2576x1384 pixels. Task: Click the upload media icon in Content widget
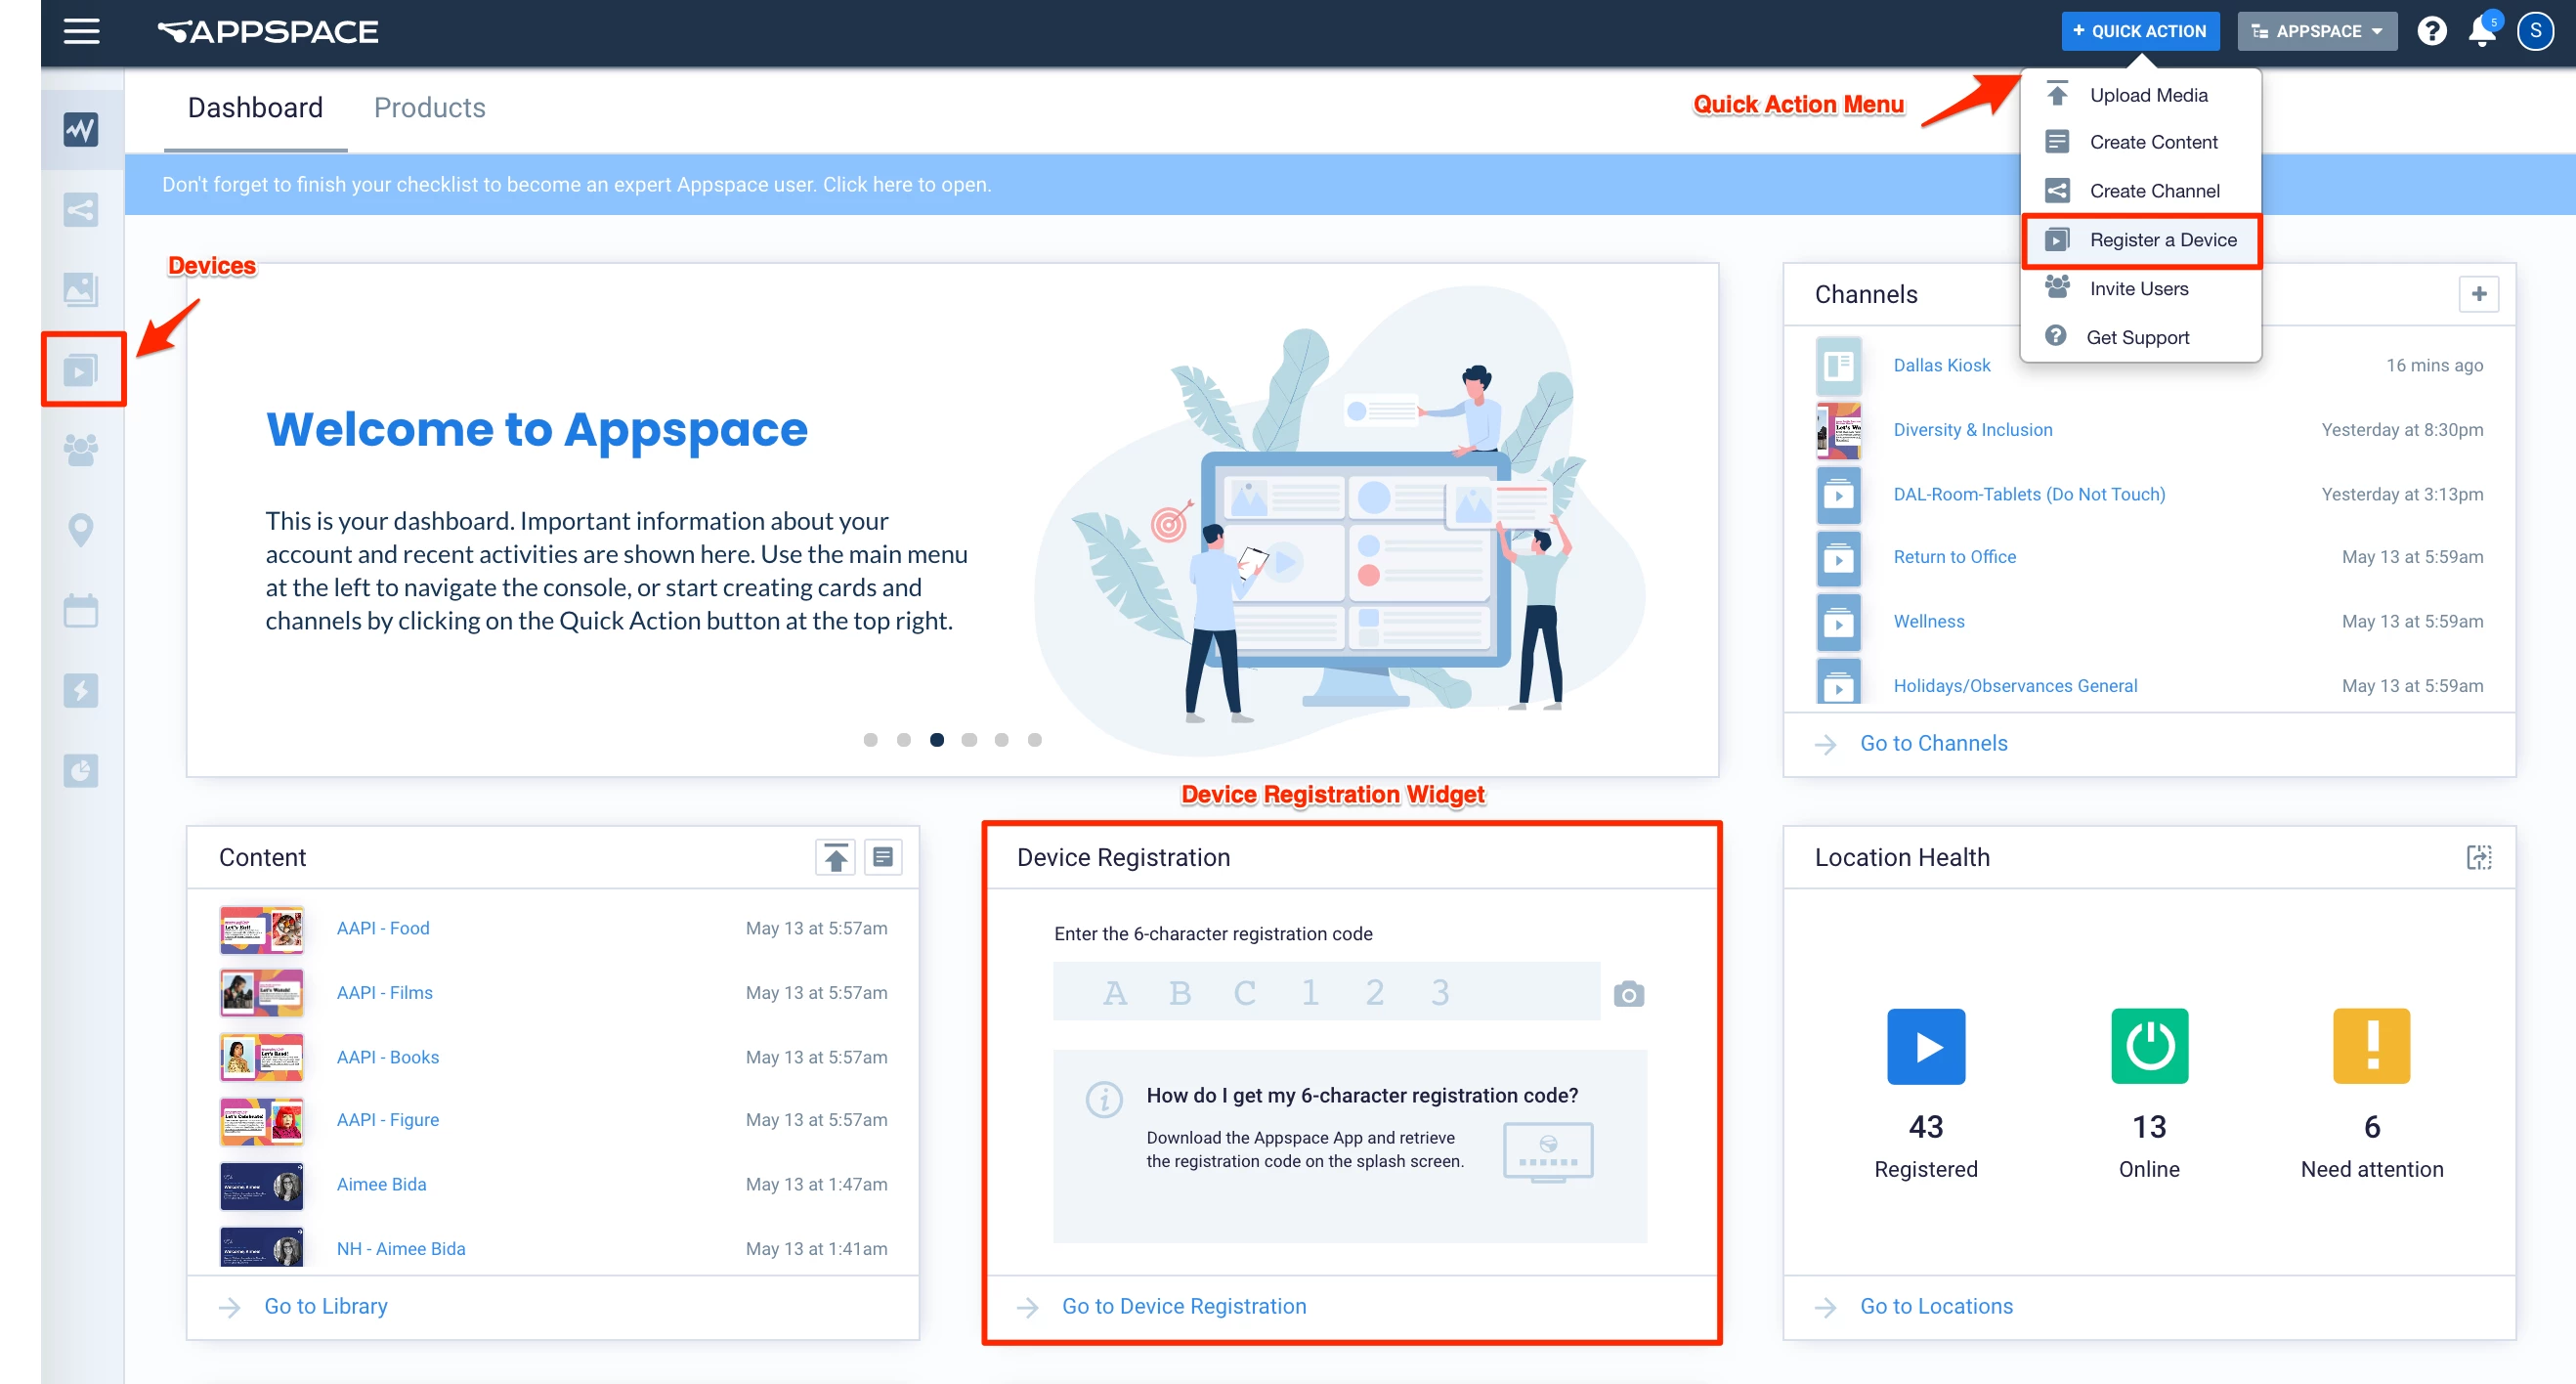(x=835, y=857)
